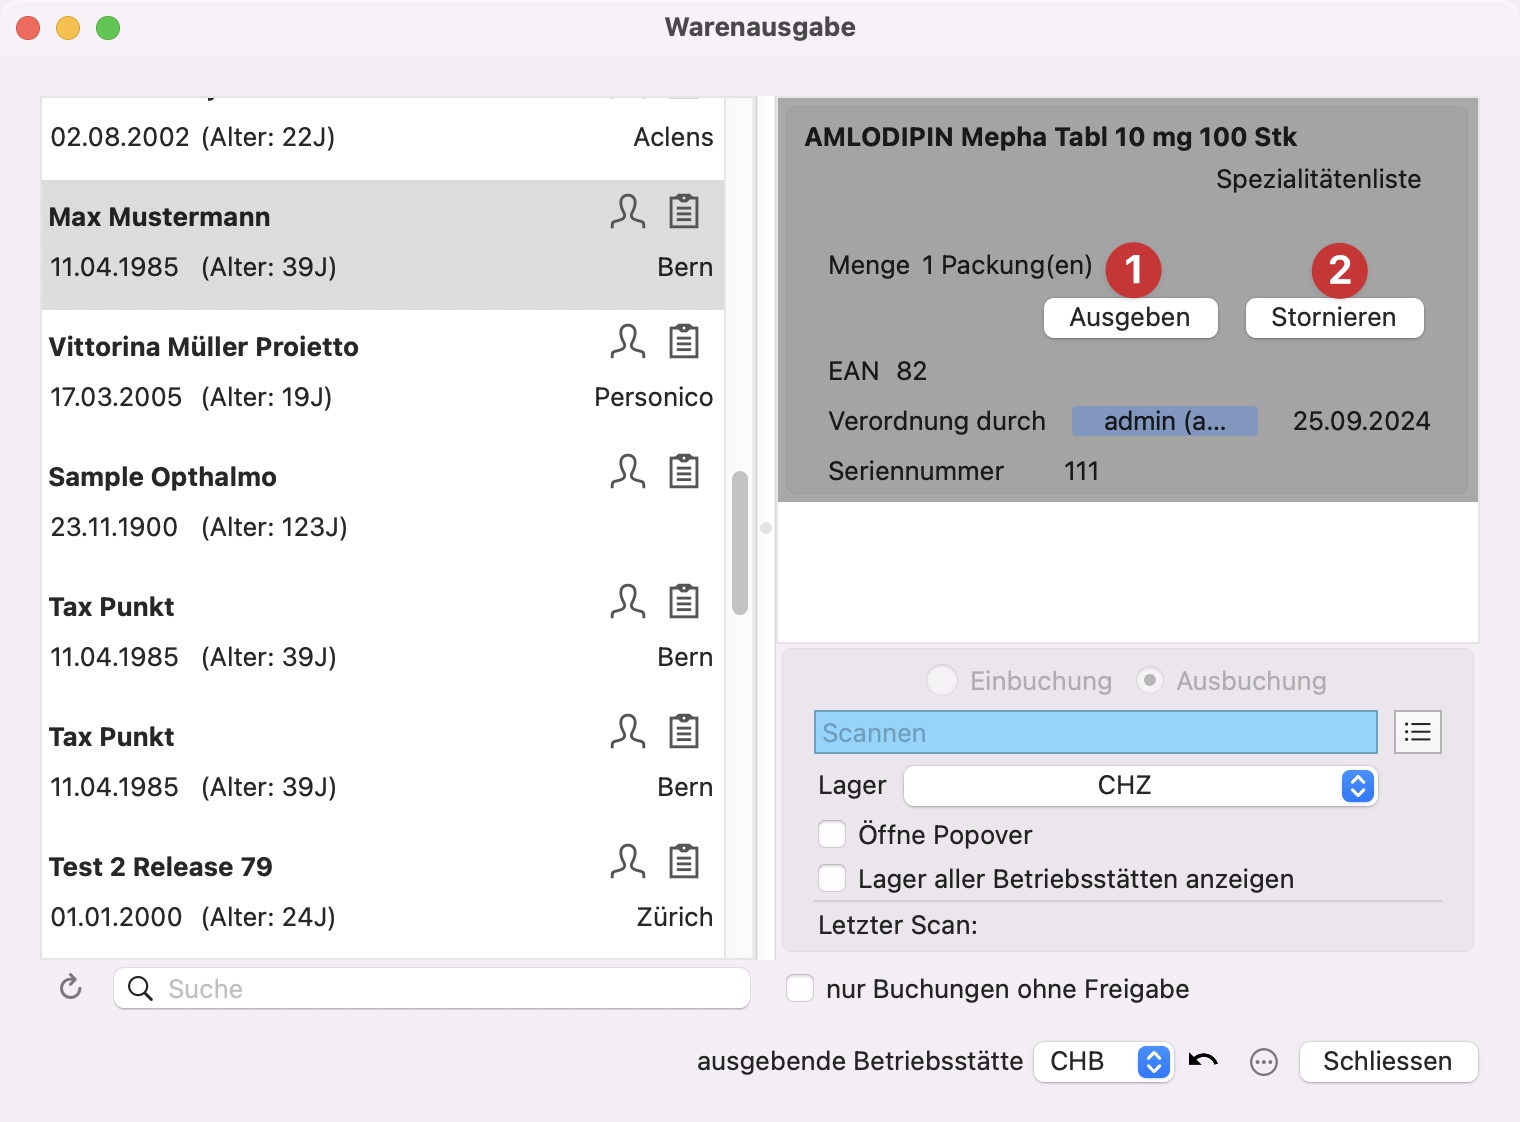The width and height of the screenshot is (1520, 1122).
Task: Click location Aclens in patient list
Action: point(674,137)
